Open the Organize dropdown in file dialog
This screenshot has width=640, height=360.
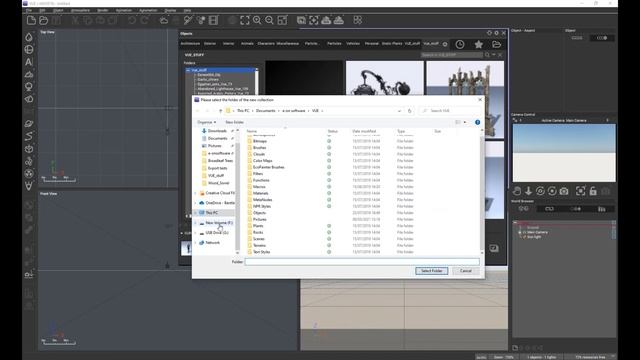click(207, 122)
